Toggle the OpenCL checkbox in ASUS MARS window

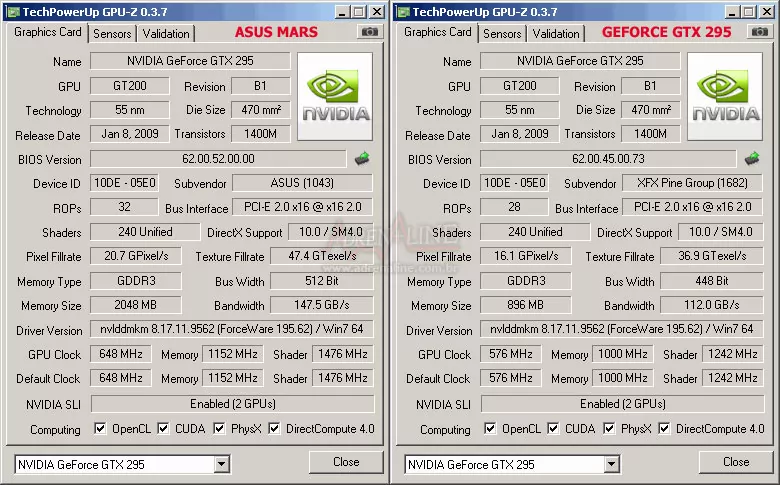100,429
